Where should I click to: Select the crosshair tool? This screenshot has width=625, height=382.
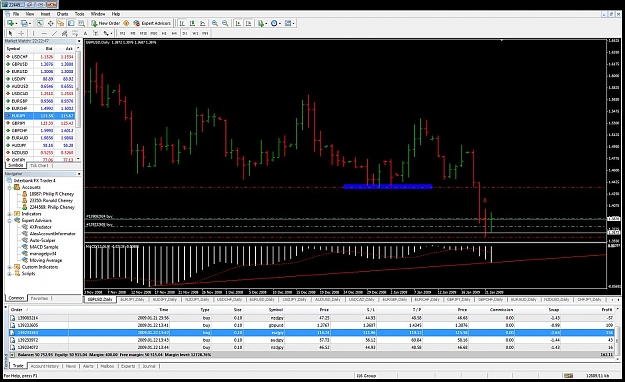(21, 33)
